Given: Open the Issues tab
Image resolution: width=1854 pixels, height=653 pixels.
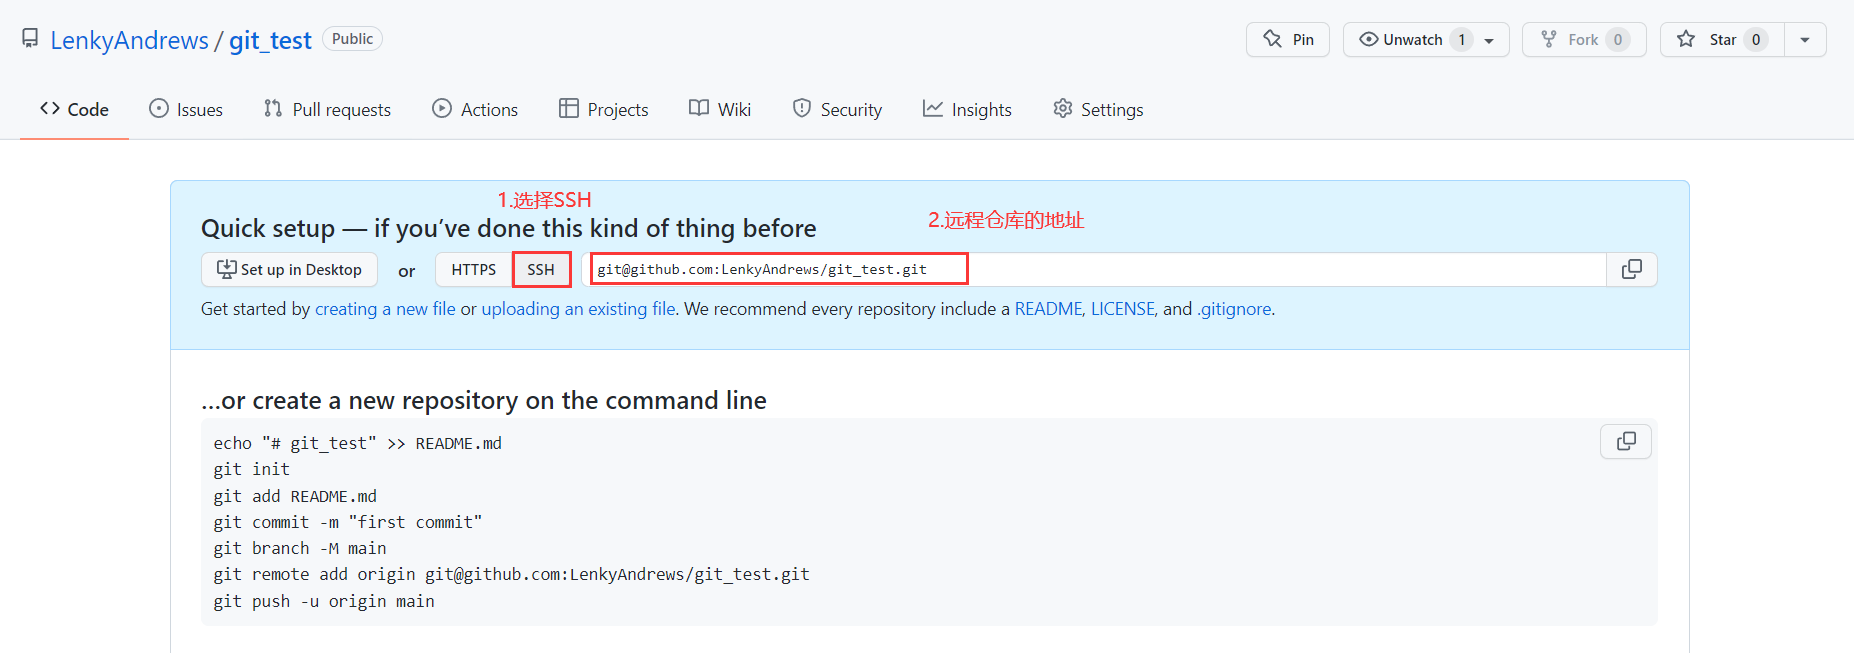Looking at the screenshot, I should 186,109.
